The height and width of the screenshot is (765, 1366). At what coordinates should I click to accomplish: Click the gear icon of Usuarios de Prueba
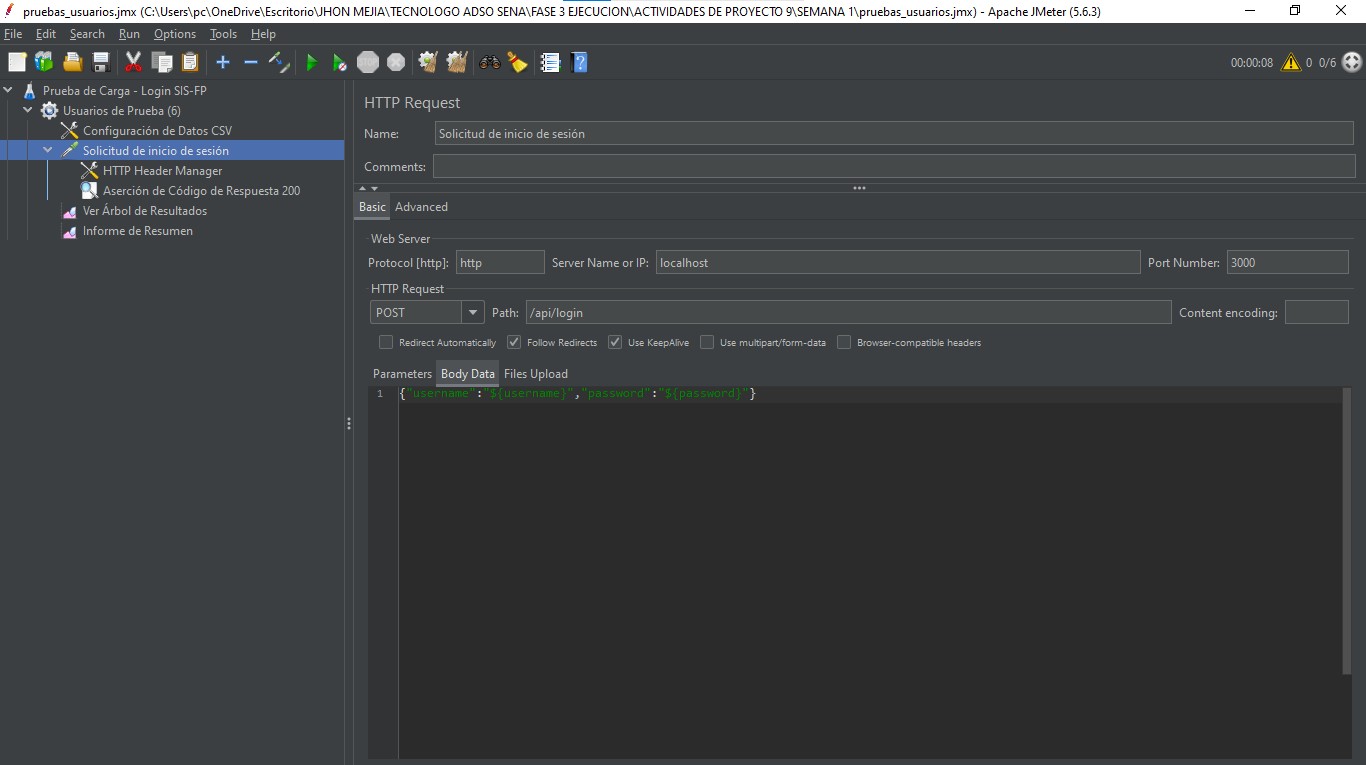[49, 111]
